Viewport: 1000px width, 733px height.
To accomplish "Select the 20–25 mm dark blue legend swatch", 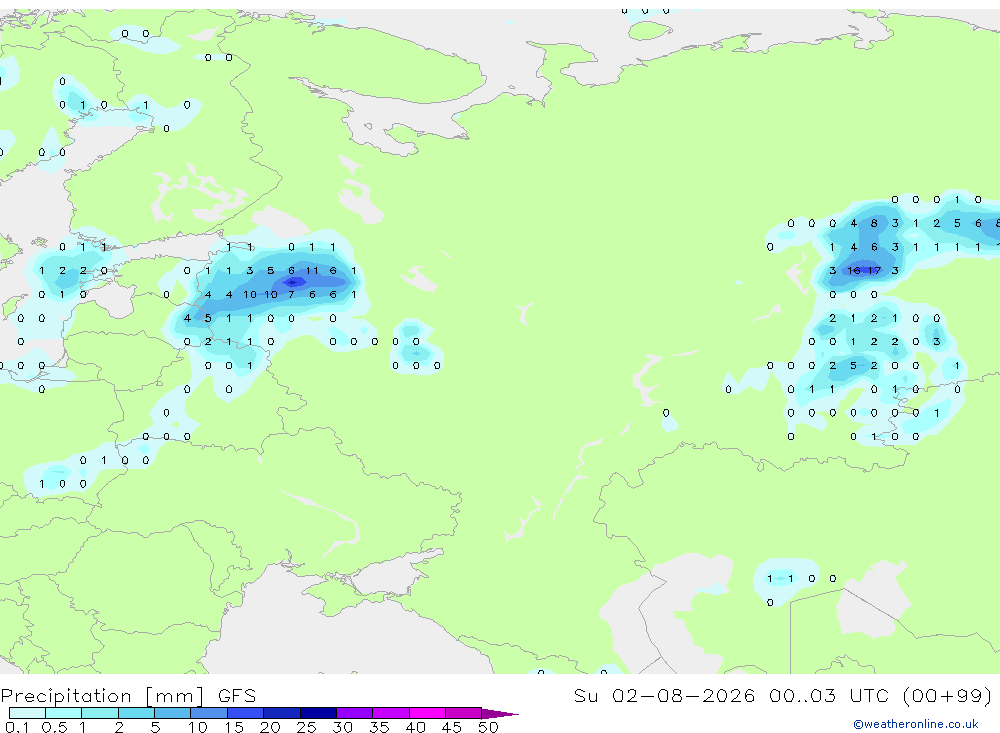I will pyautogui.click(x=282, y=713).
